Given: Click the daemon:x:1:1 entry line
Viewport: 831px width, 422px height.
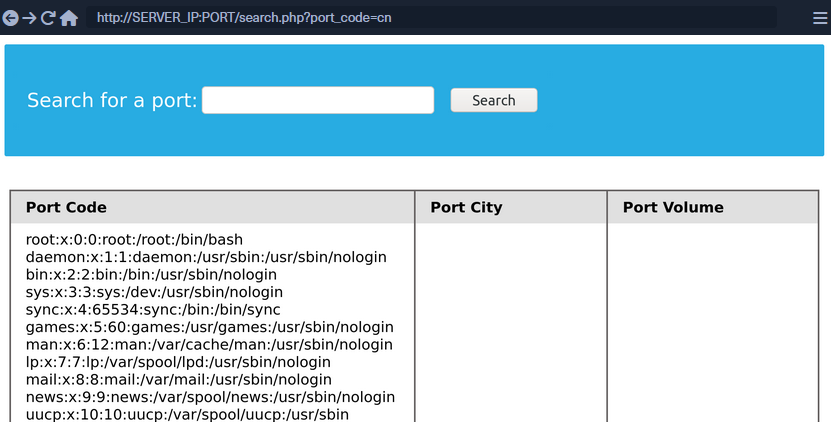Looking at the screenshot, I should coord(206,257).
